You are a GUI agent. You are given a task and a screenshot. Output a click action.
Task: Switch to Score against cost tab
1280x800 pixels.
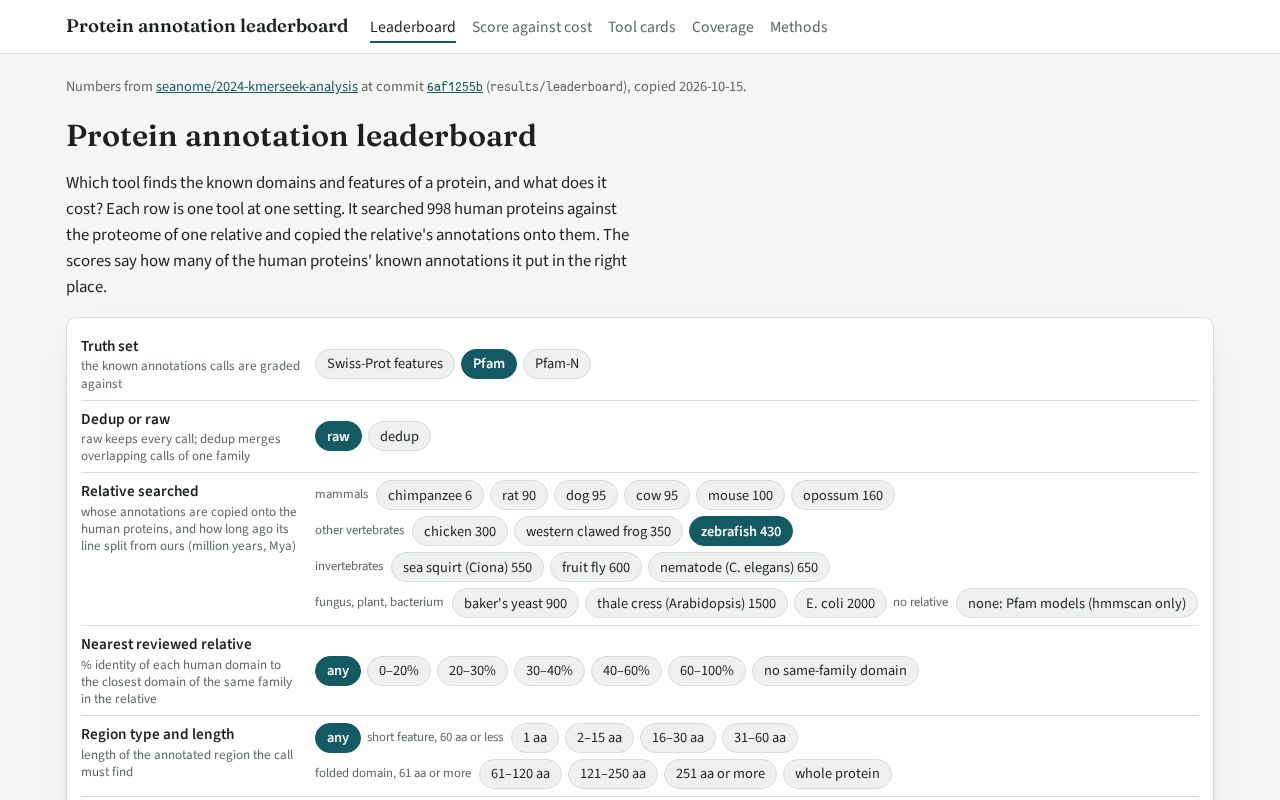point(532,27)
